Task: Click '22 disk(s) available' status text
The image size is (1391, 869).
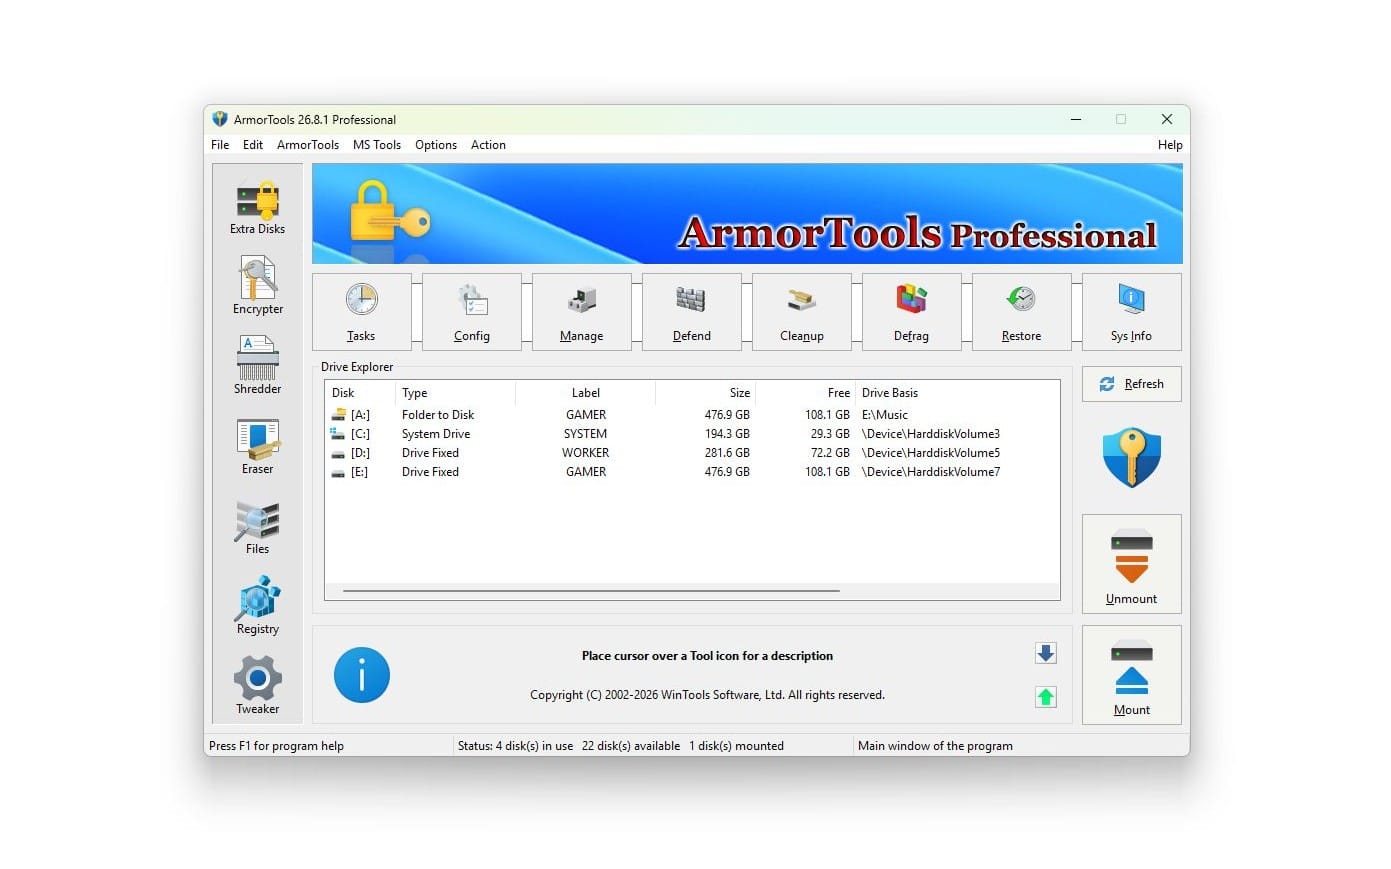Action: [631, 746]
